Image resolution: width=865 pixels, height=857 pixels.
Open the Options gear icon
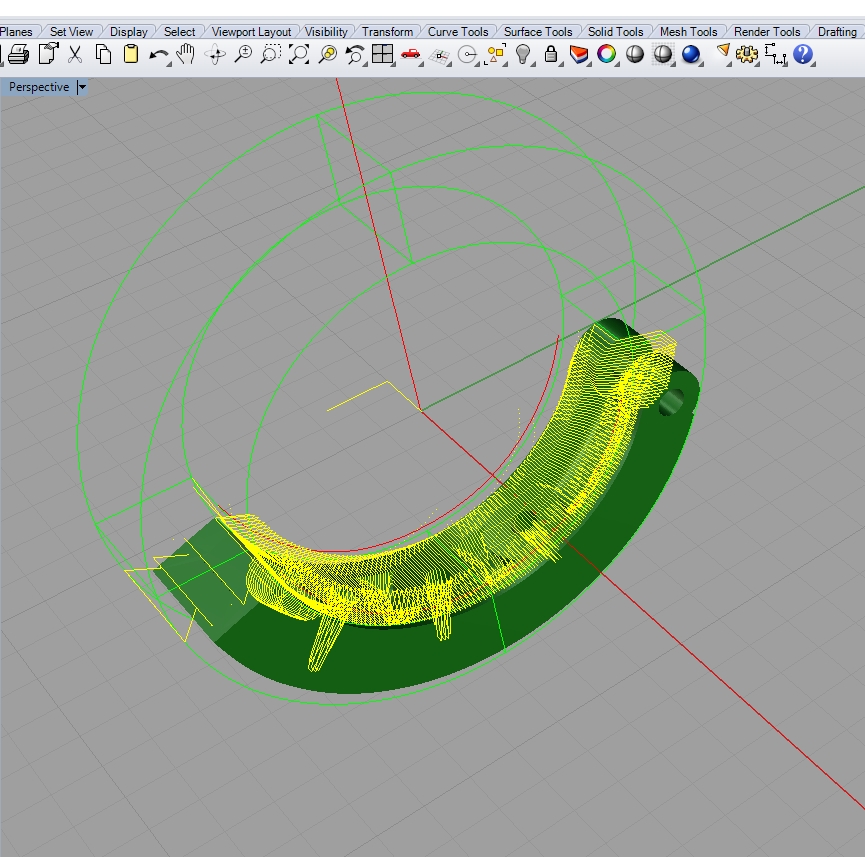[746, 55]
